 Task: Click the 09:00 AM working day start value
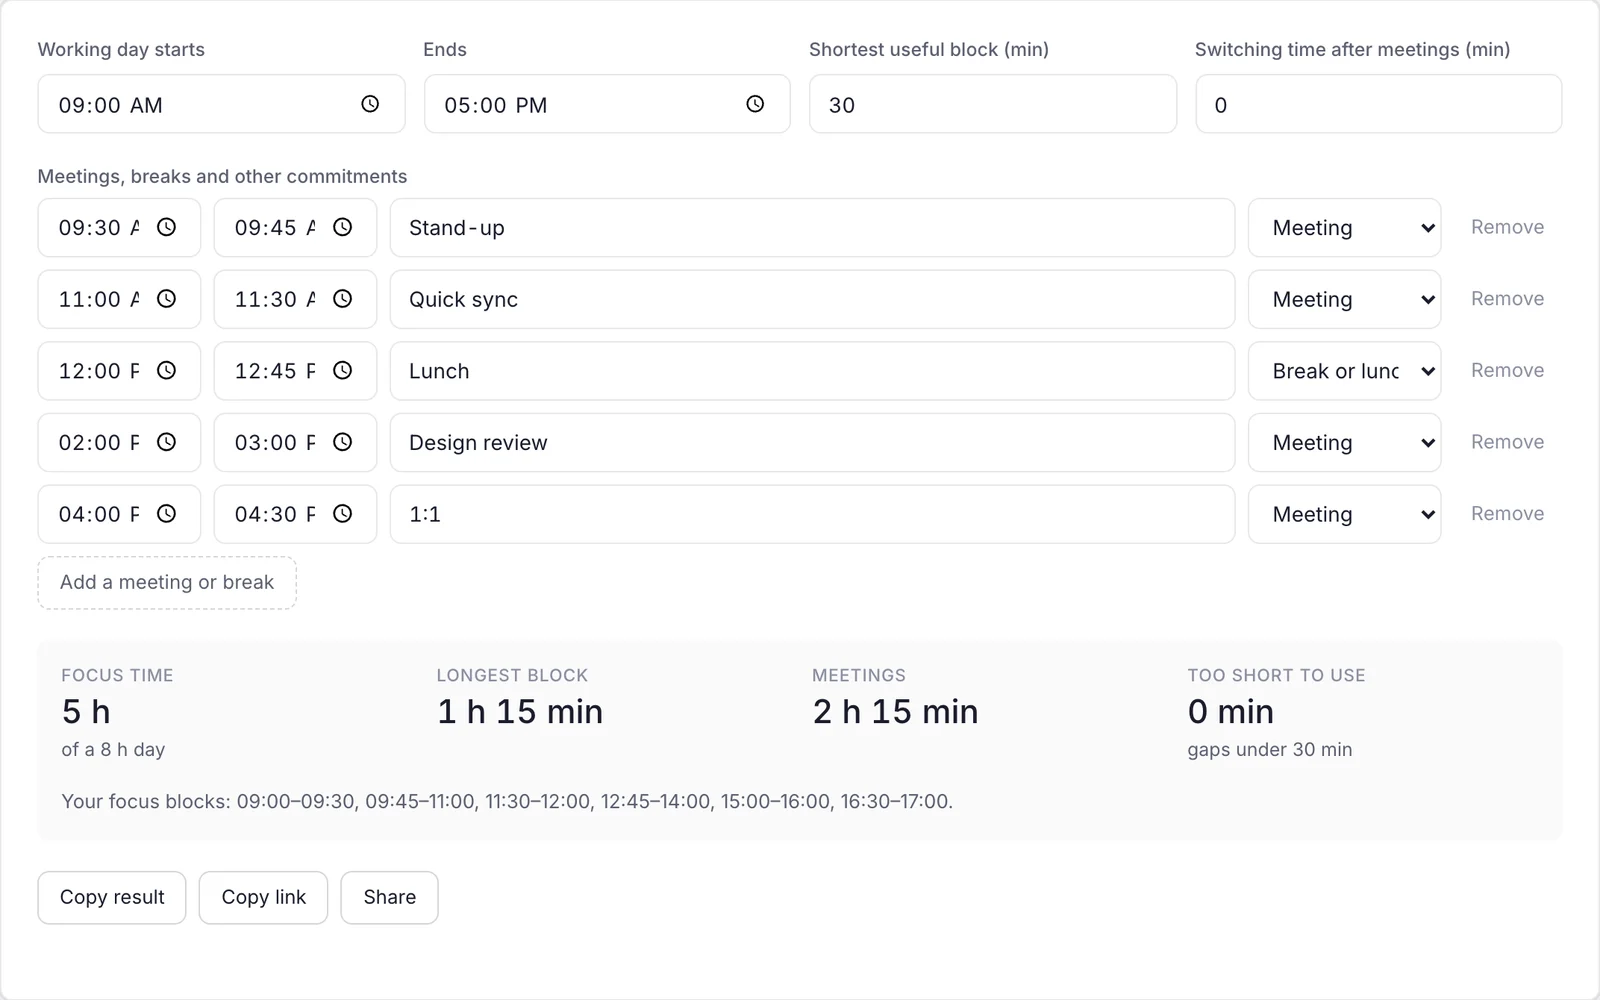coord(110,105)
